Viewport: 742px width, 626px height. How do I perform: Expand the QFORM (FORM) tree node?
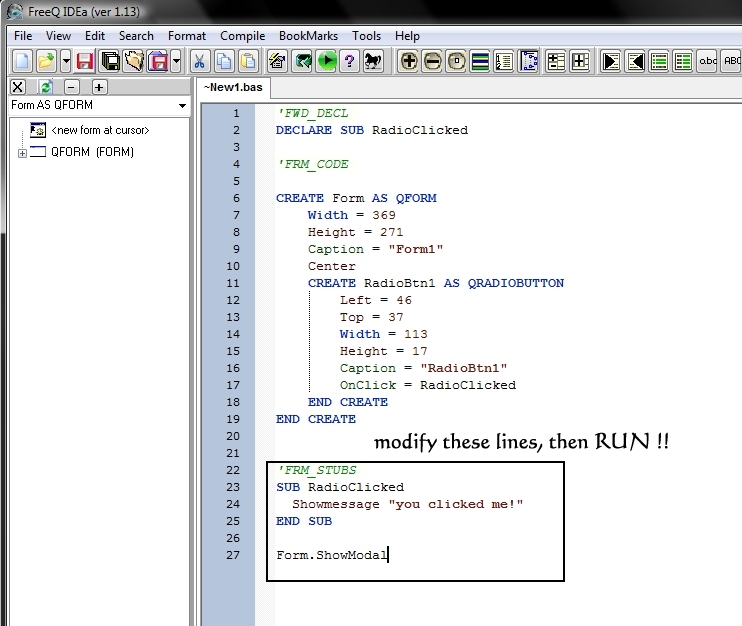click(x=22, y=153)
